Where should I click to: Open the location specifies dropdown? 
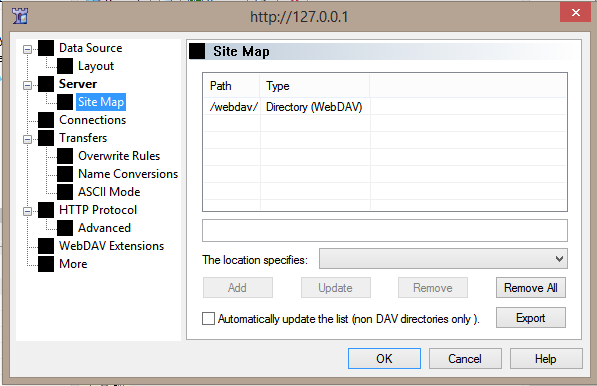(443, 259)
